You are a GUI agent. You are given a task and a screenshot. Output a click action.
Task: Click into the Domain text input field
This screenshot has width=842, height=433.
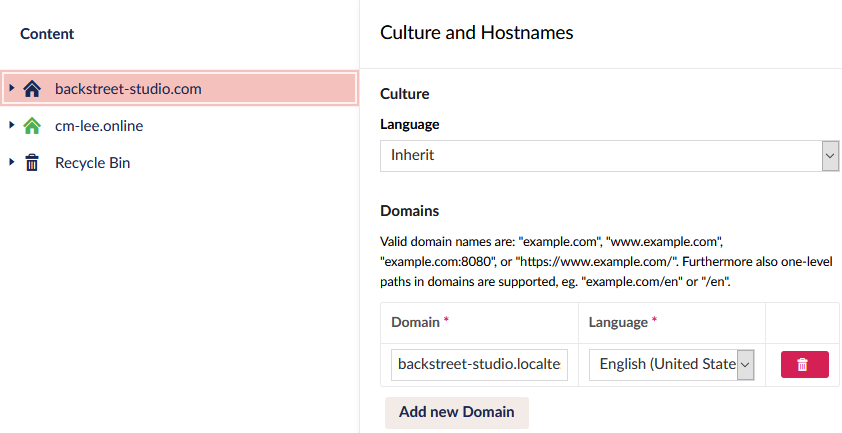tap(480, 365)
